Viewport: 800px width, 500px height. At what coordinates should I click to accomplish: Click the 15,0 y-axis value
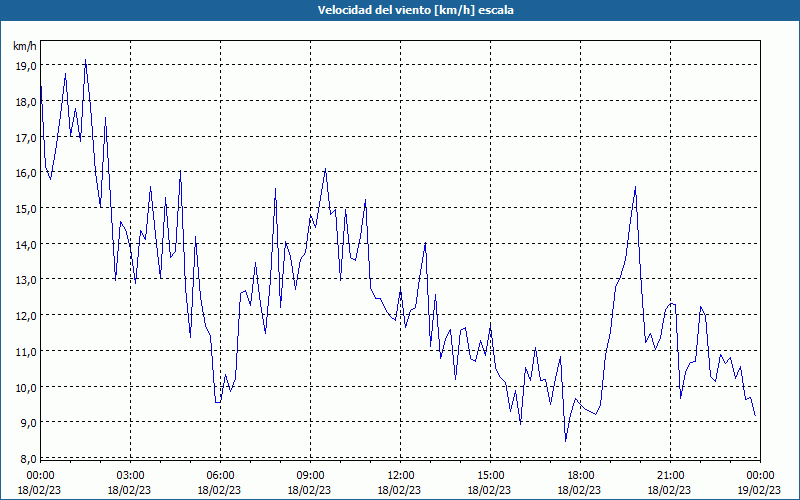pyautogui.click(x=26, y=209)
